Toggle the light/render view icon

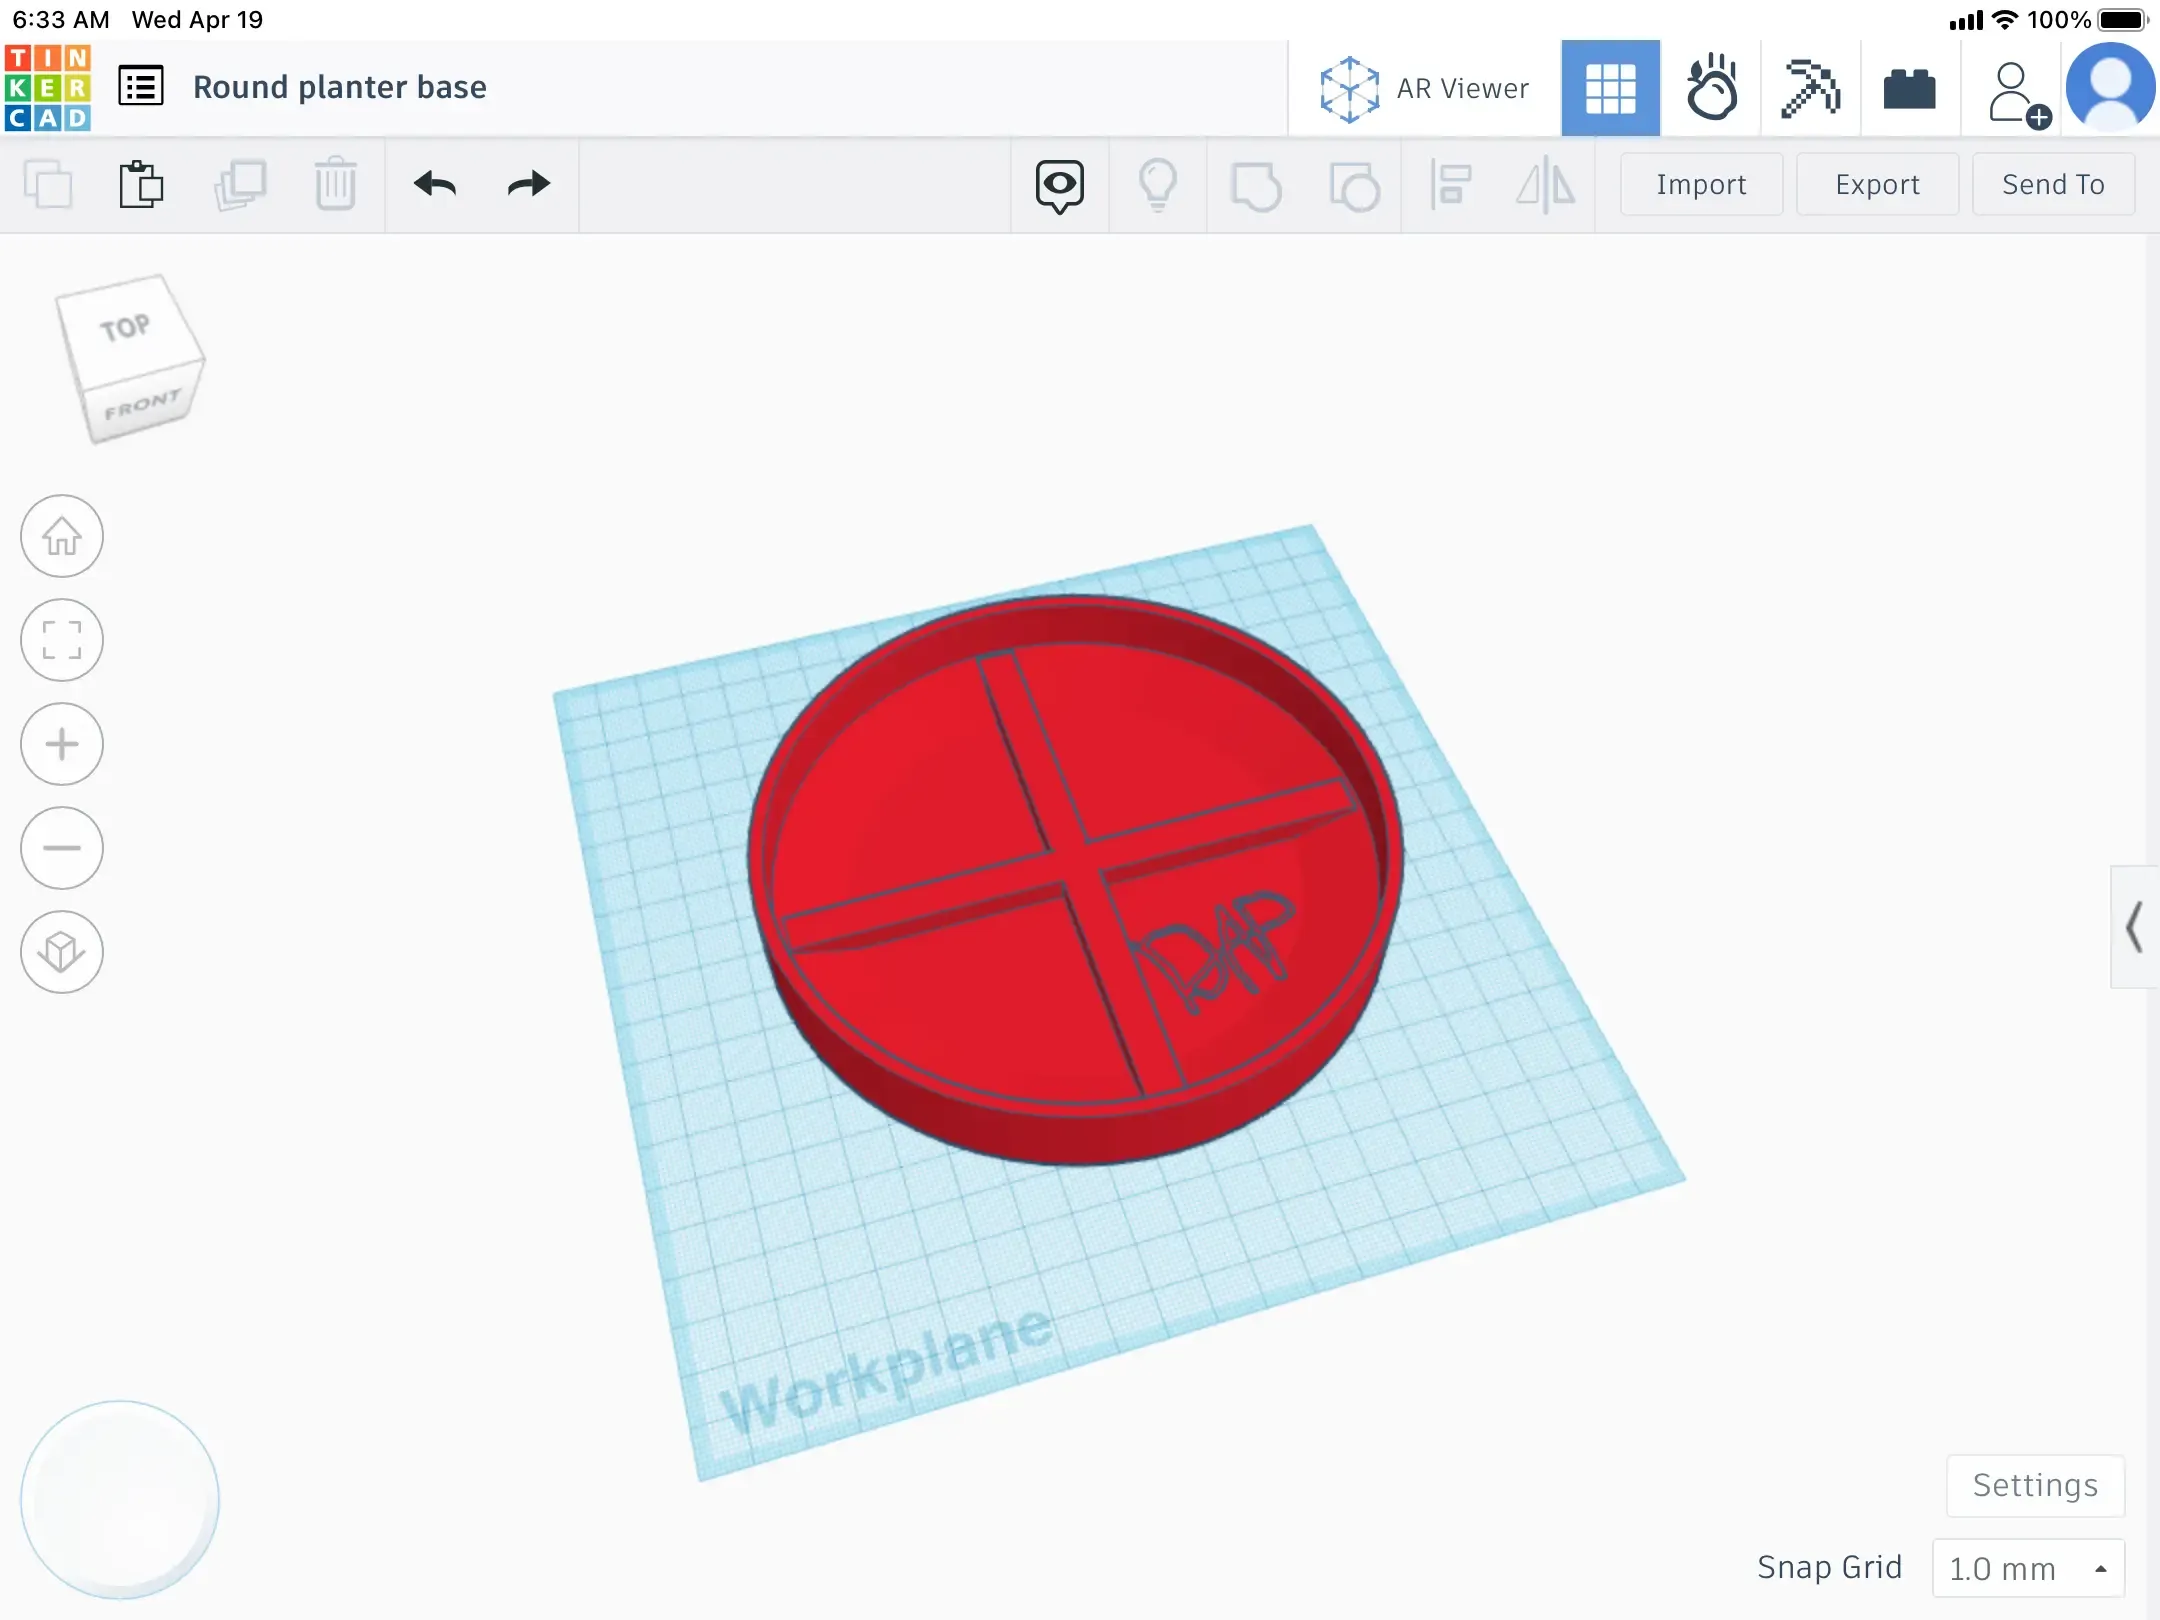click(1158, 184)
